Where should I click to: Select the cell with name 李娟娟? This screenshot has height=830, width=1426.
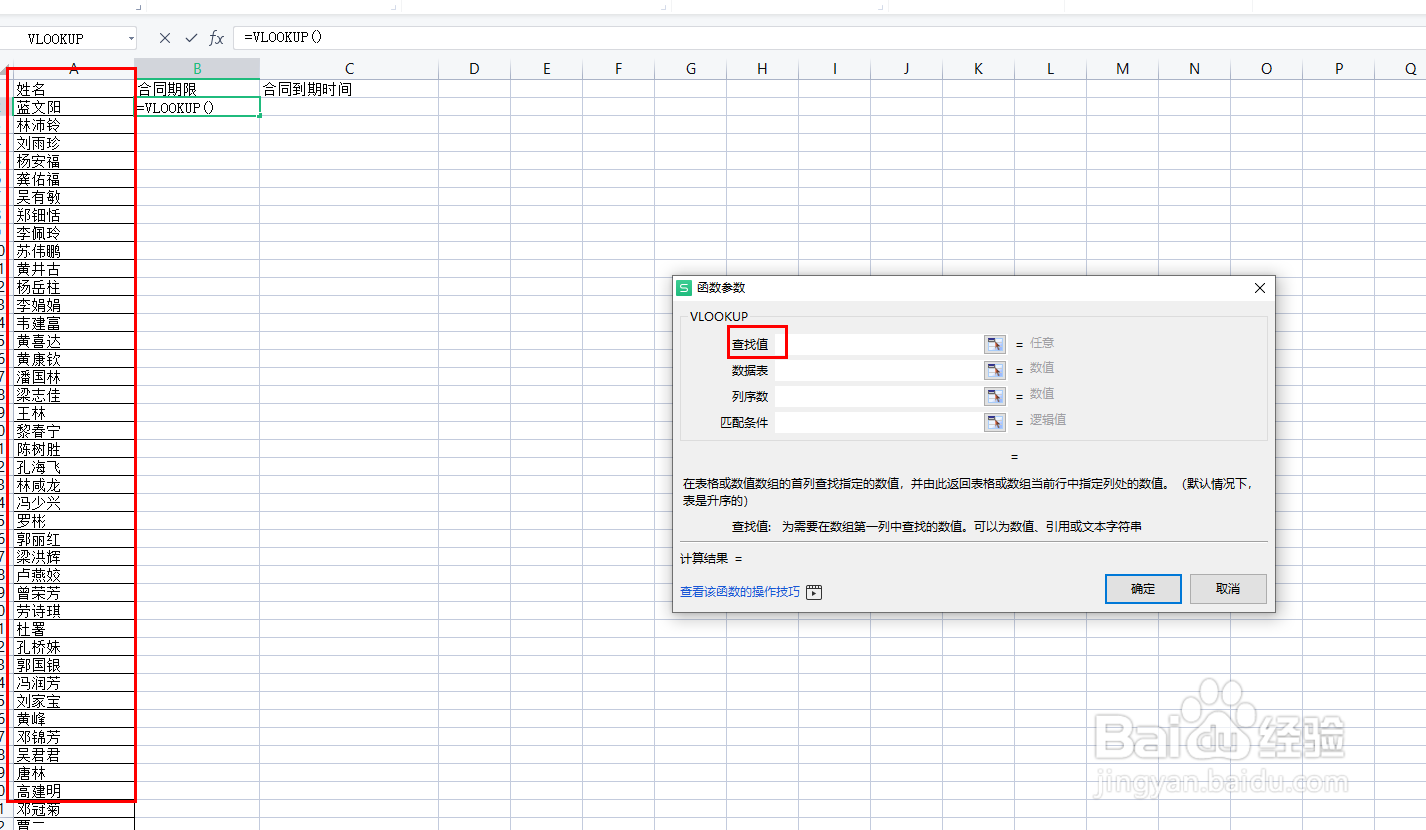(x=73, y=305)
